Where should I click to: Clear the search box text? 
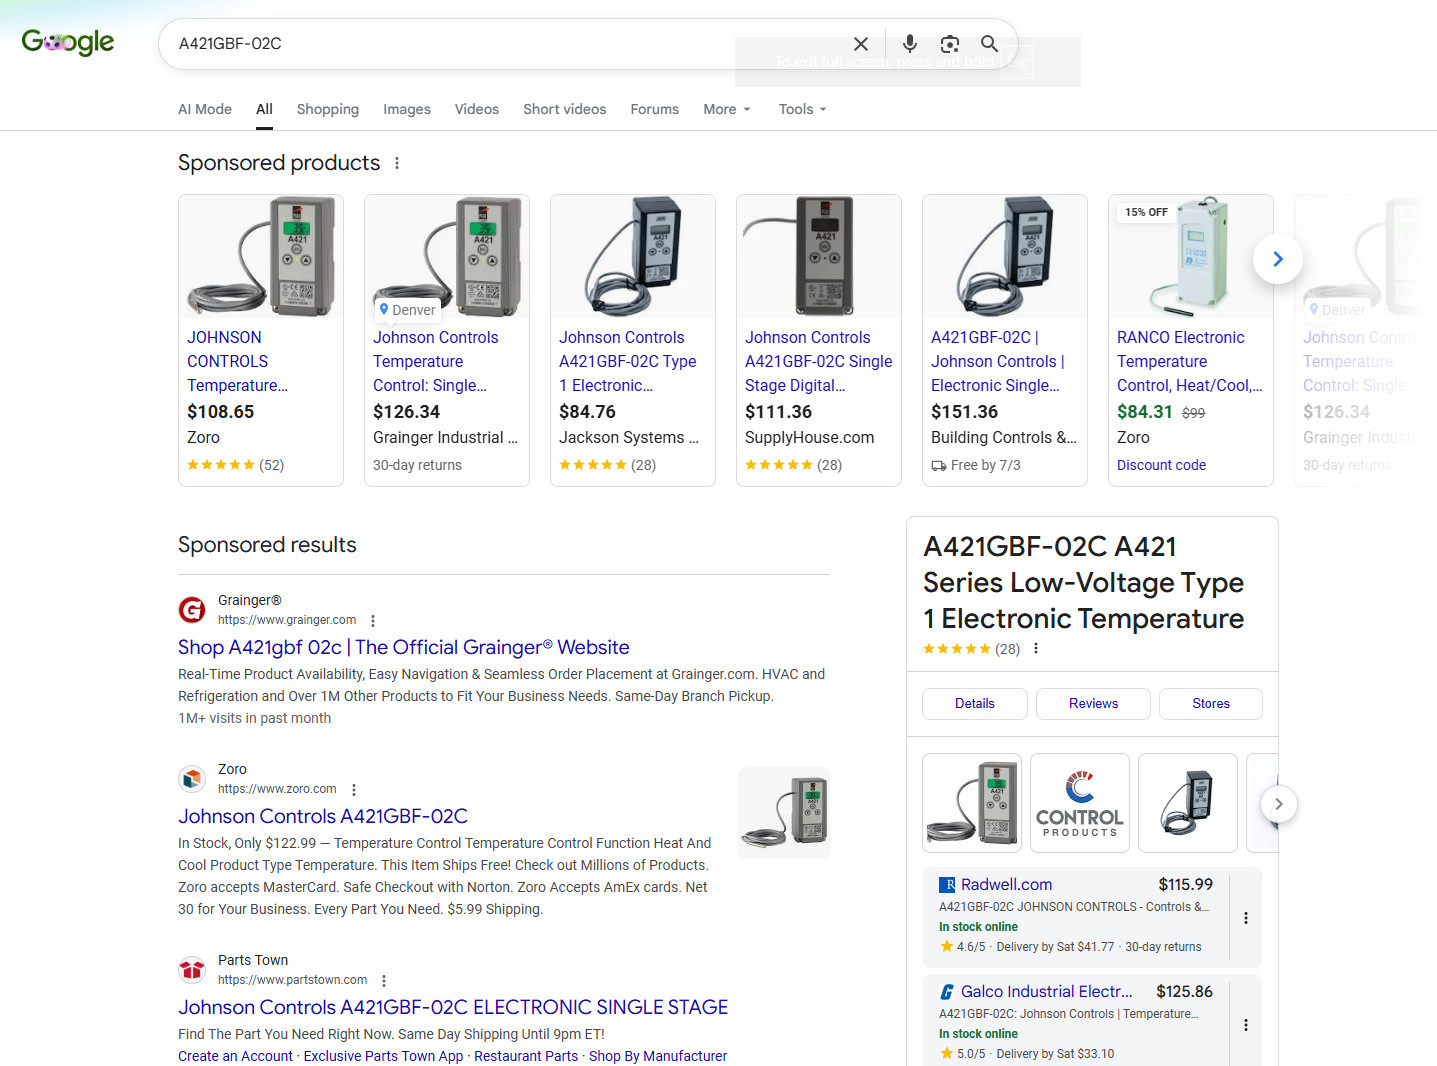point(860,44)
